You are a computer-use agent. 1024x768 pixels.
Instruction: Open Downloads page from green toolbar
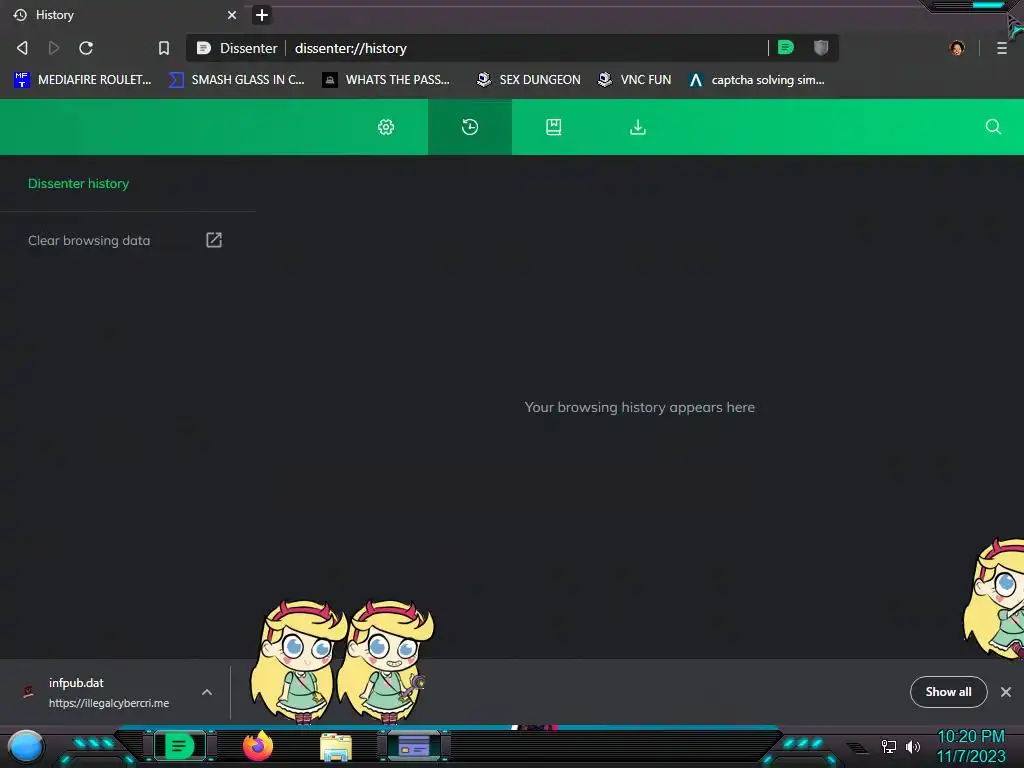tap(638, 127)
